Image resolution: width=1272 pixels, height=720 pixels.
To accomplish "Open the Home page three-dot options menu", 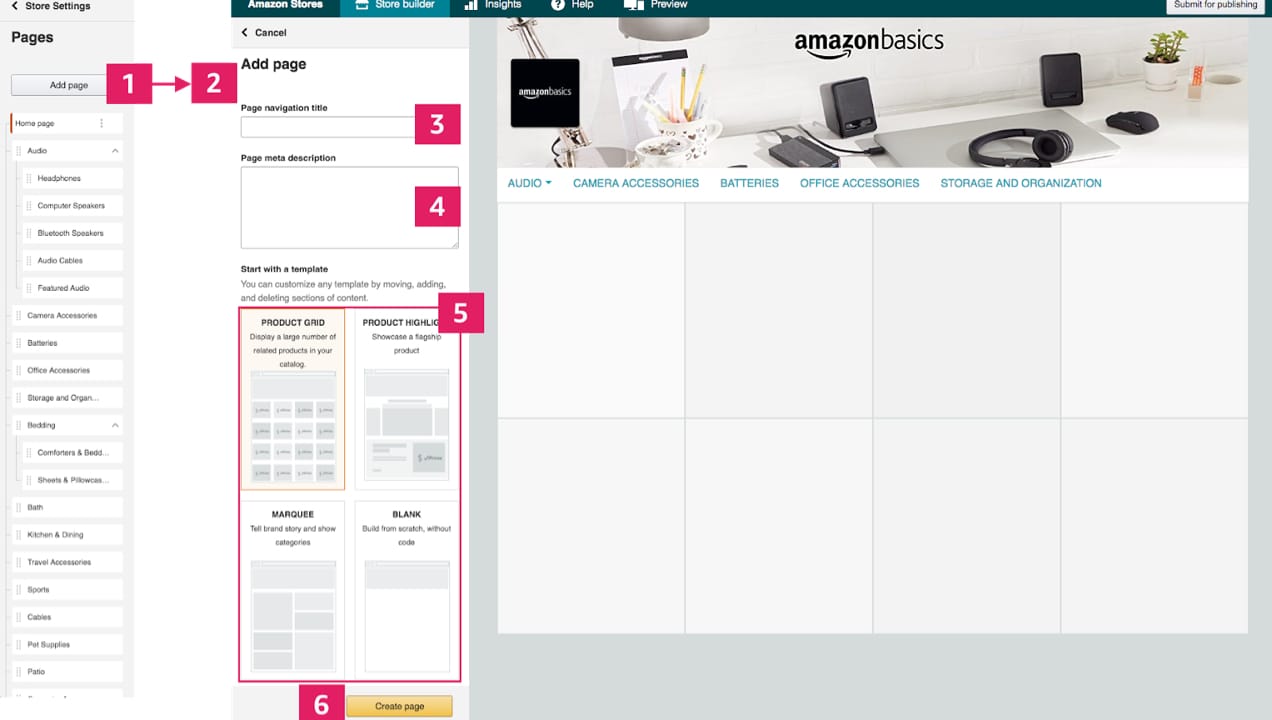I will coord(101,123).
